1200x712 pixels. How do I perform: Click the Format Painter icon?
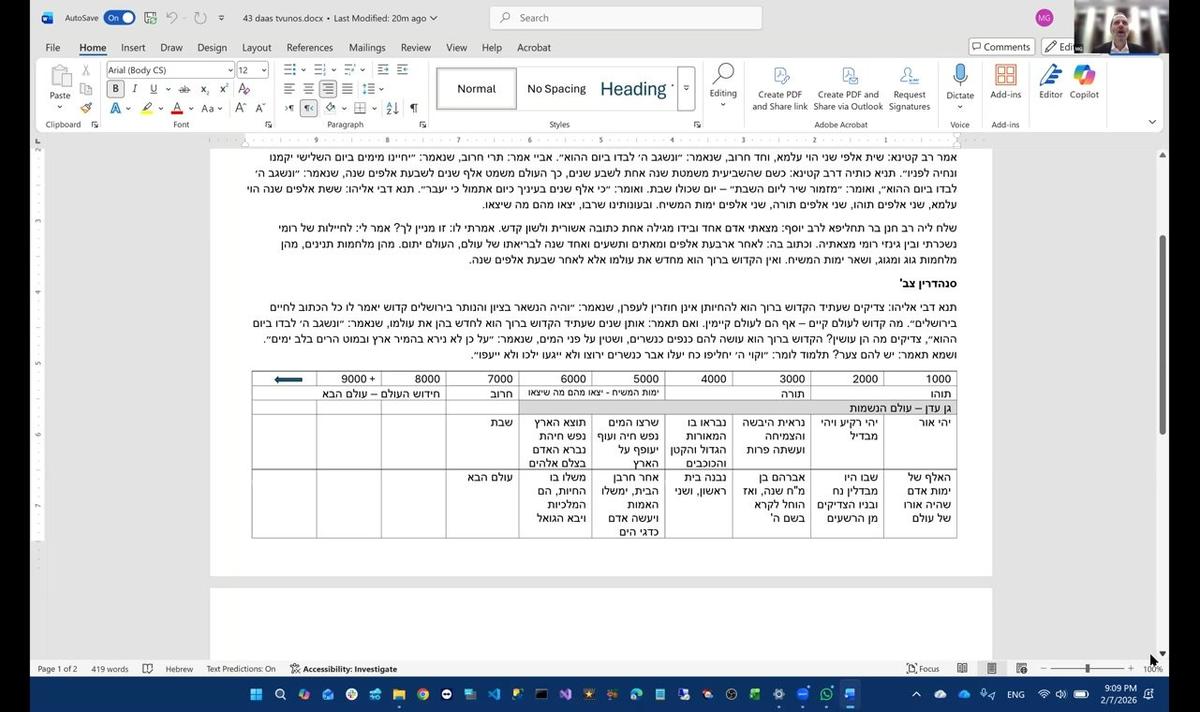point(87,108)
